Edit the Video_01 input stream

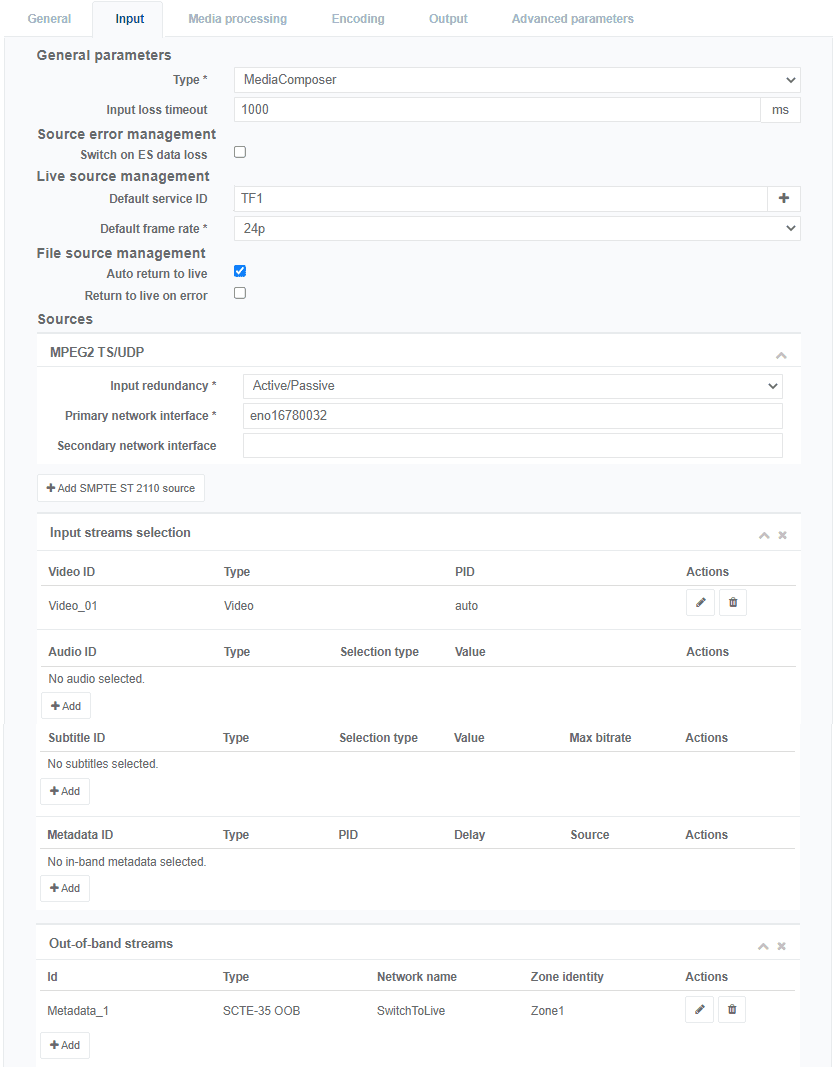(700, 602)
